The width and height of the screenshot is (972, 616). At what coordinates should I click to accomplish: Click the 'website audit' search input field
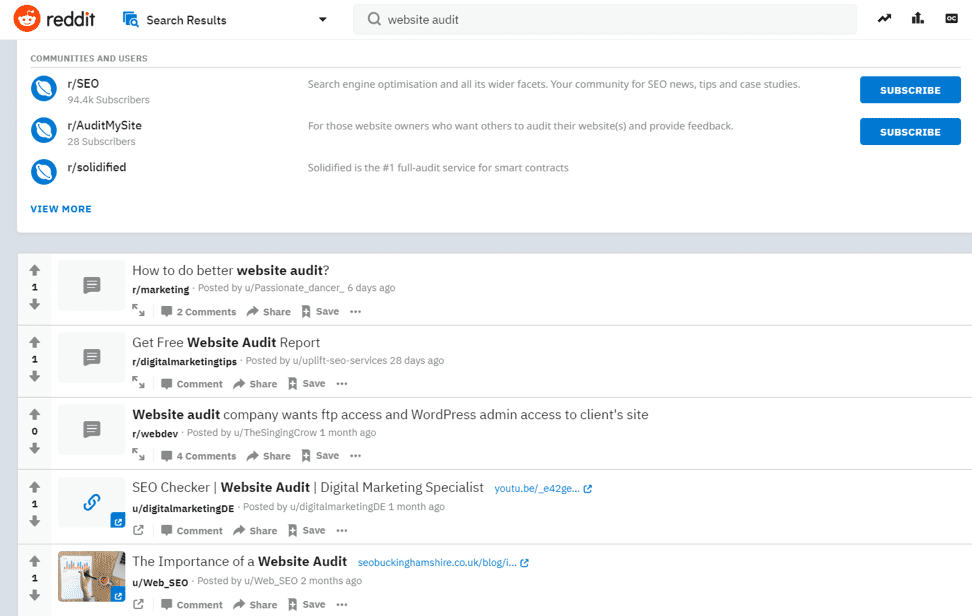click(x=600, y=18)
